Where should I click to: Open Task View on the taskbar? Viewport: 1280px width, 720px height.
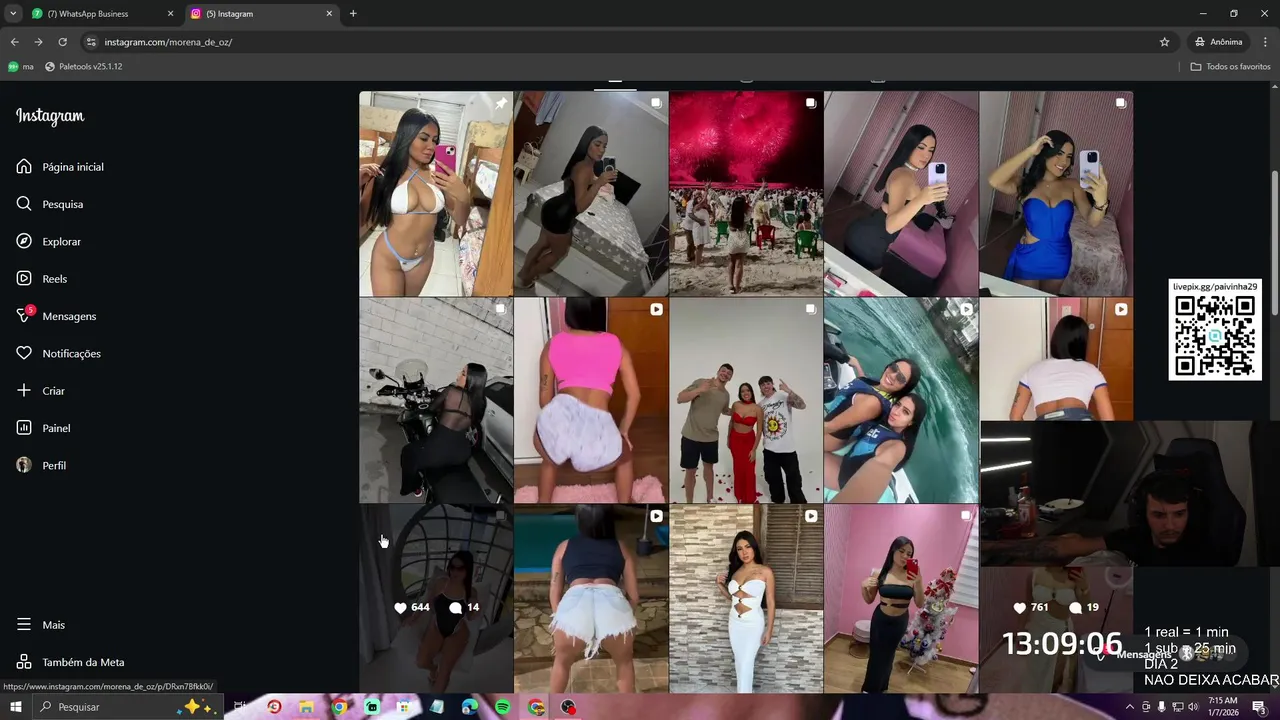(240, 707)
